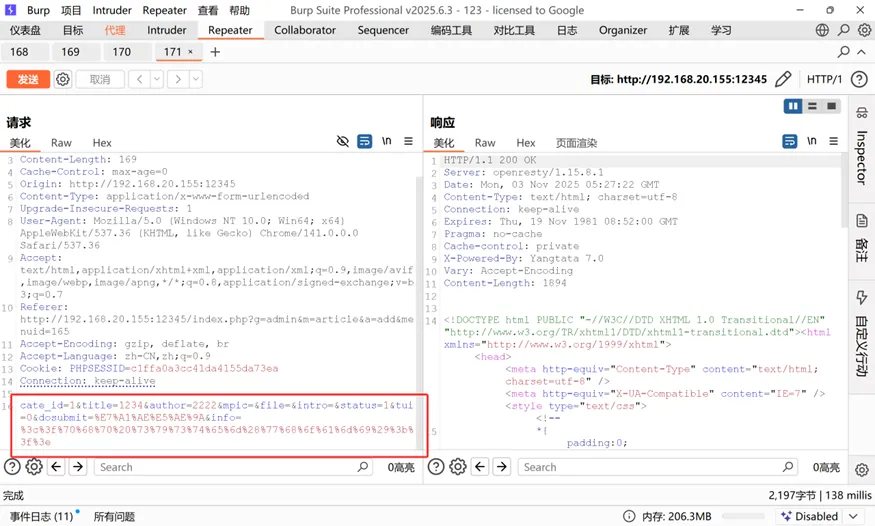Click the orange Send (发送) button
This screenshot has width=875, height=526.
[x=28, y=79]
